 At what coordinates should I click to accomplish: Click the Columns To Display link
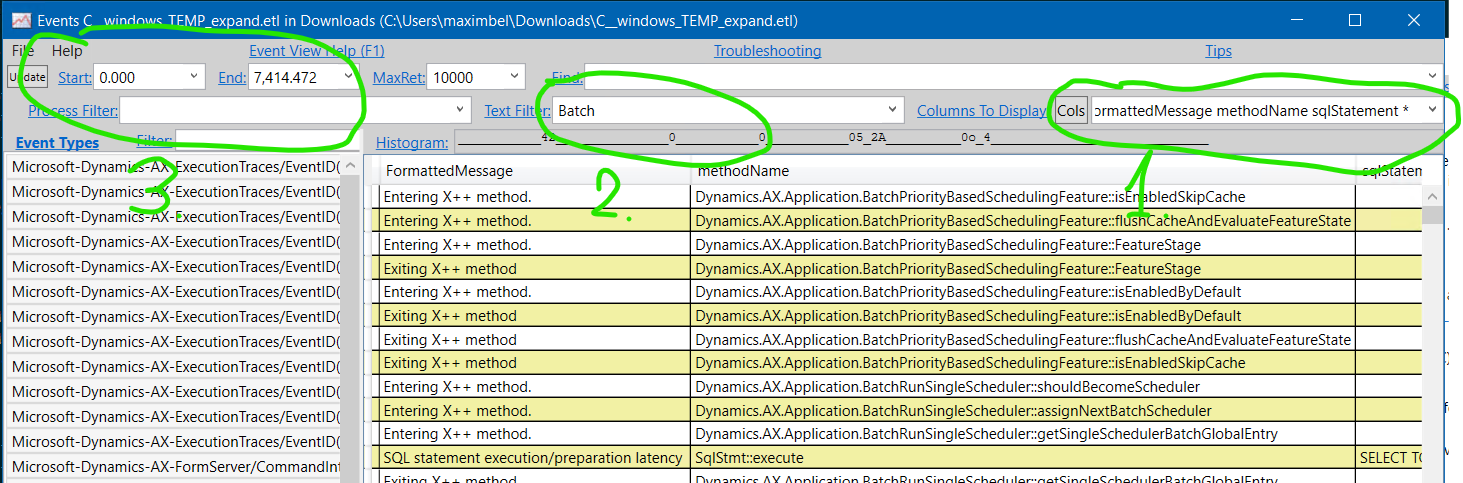(x=981, y=111)
